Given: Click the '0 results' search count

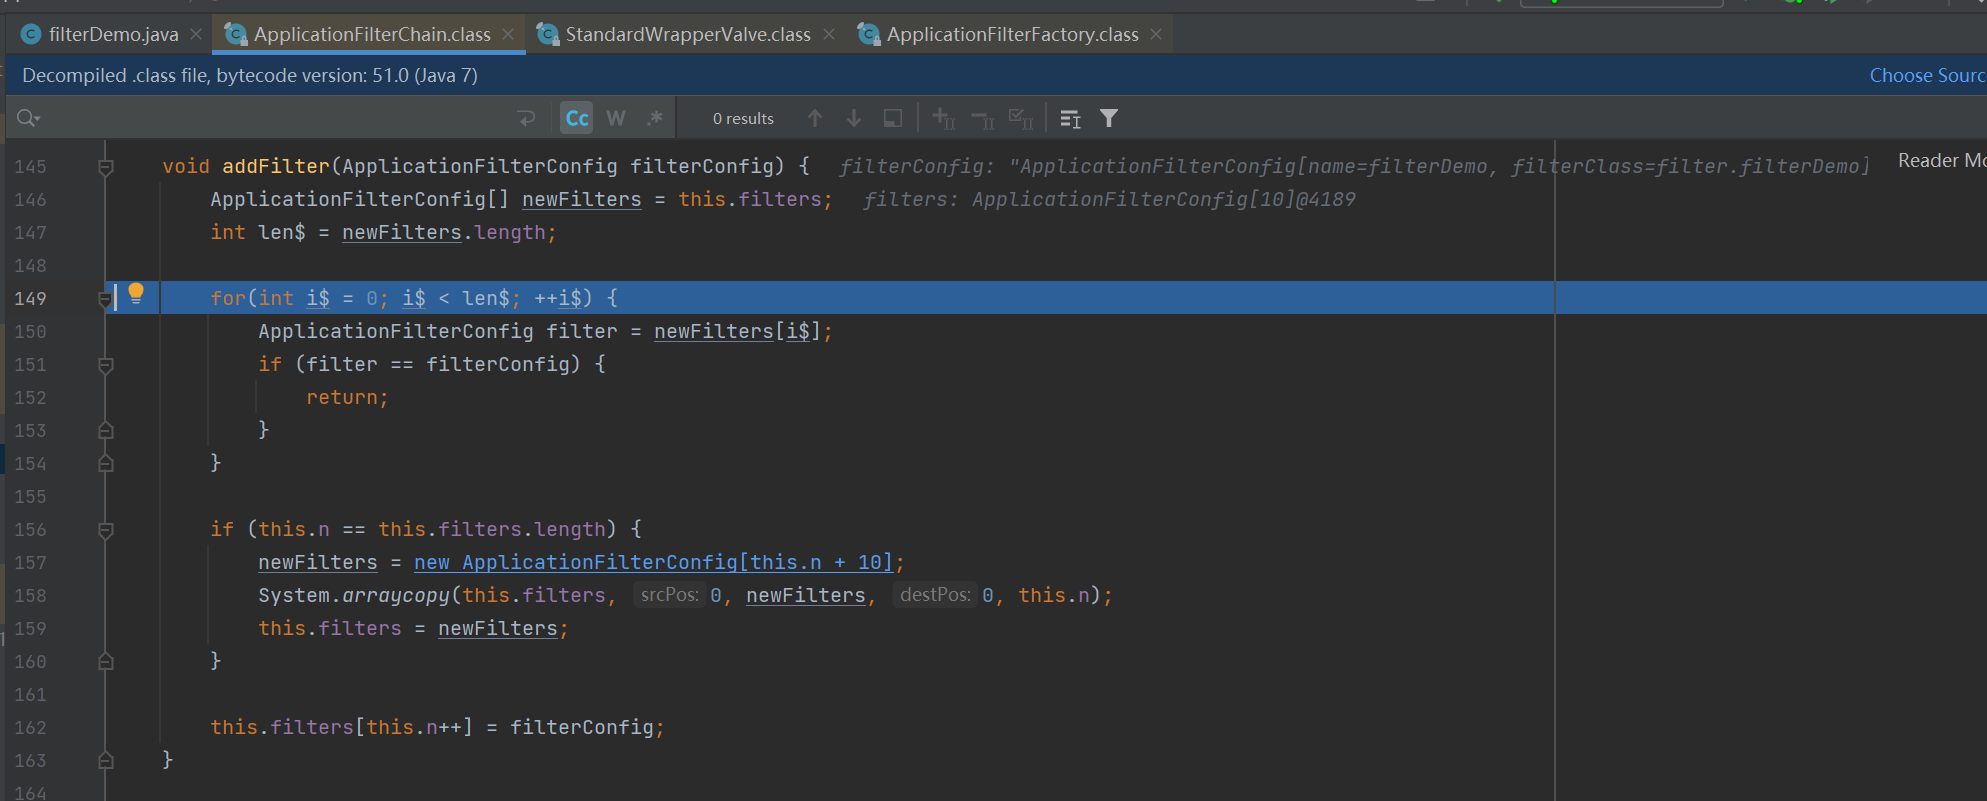Looking at the screenshot, I should 743,118.
